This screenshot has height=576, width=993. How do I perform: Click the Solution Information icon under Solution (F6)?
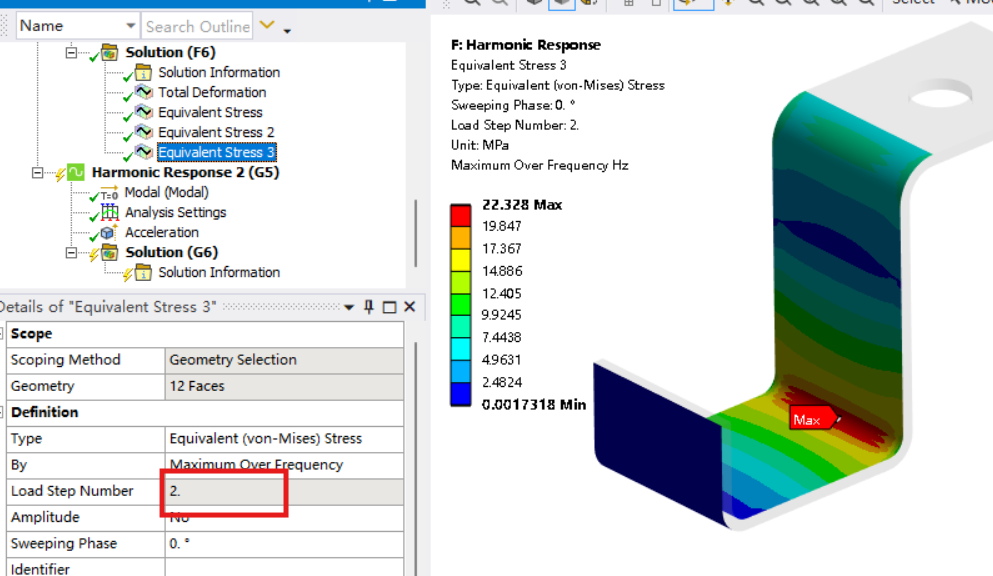coord(144,72)
